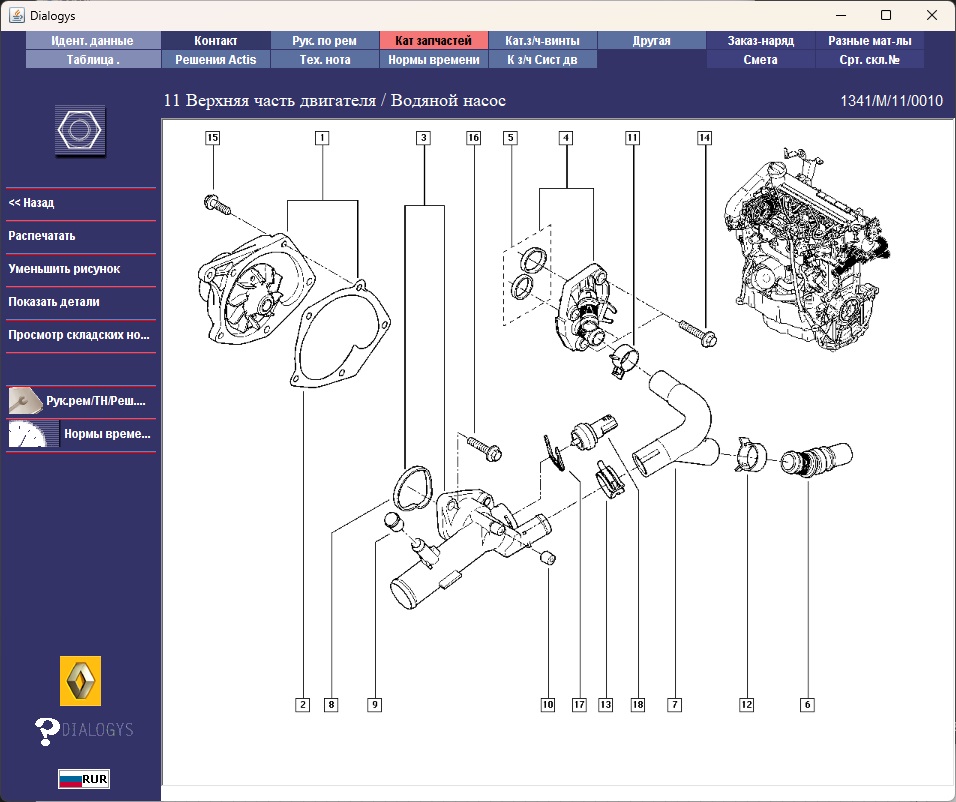Open the Рук.рем/ТН/Реш. wrench icon
Viewport: 956px width, 802px height.
pos(26,402)
